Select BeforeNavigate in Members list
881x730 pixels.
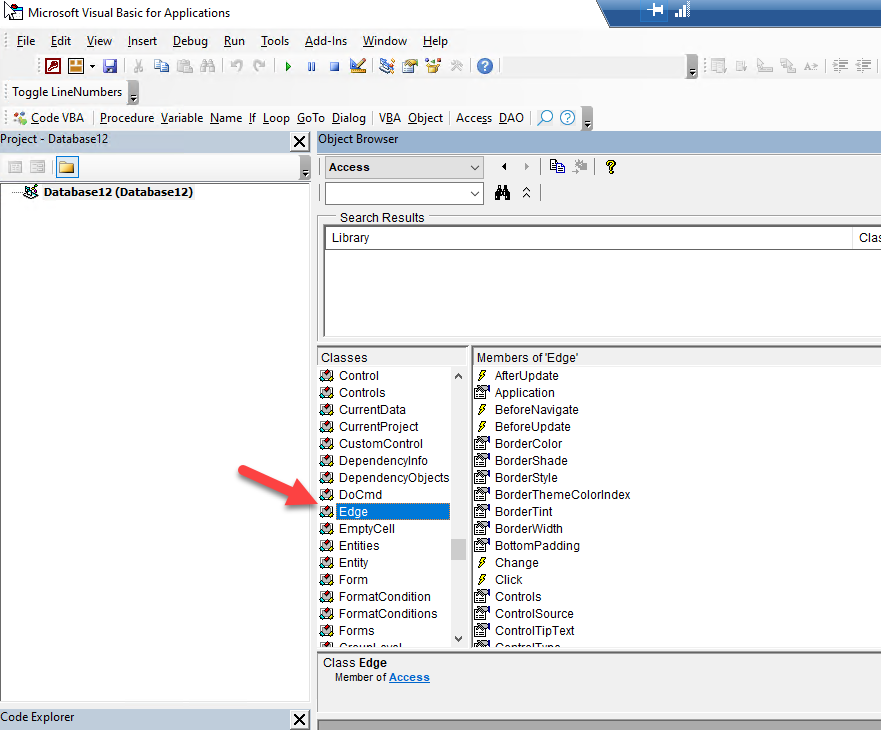(537, 410)
